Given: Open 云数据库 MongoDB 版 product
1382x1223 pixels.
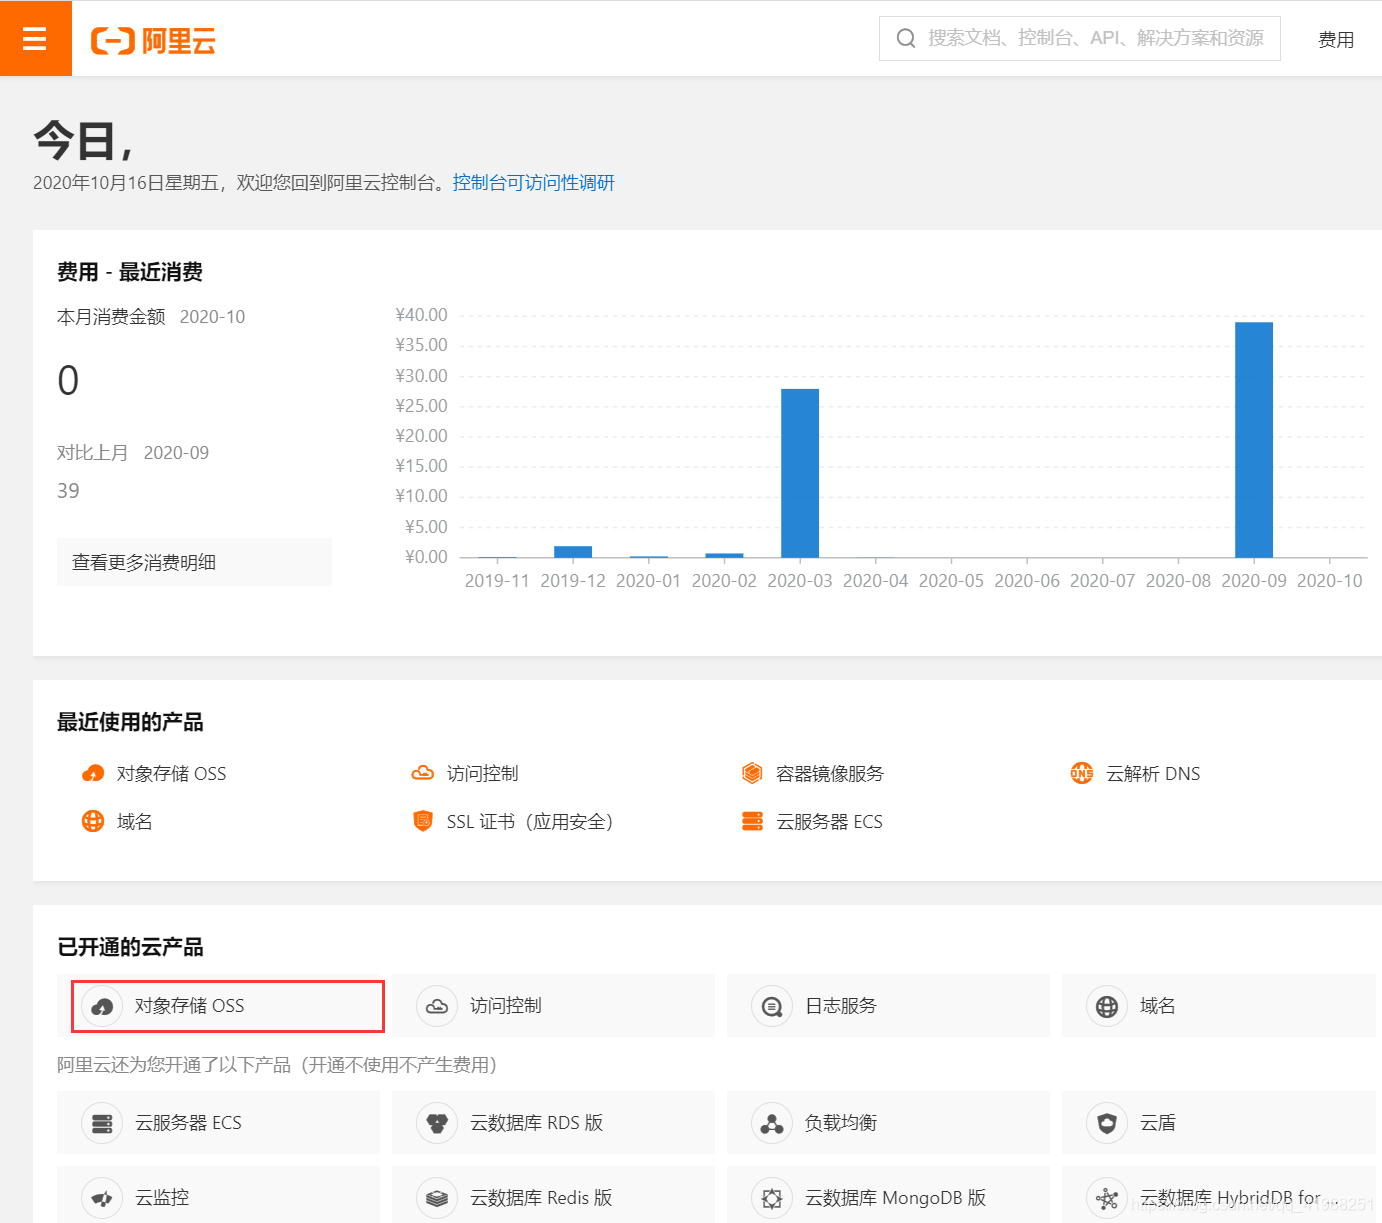Looking at the screenshot, I should 771,1197.
